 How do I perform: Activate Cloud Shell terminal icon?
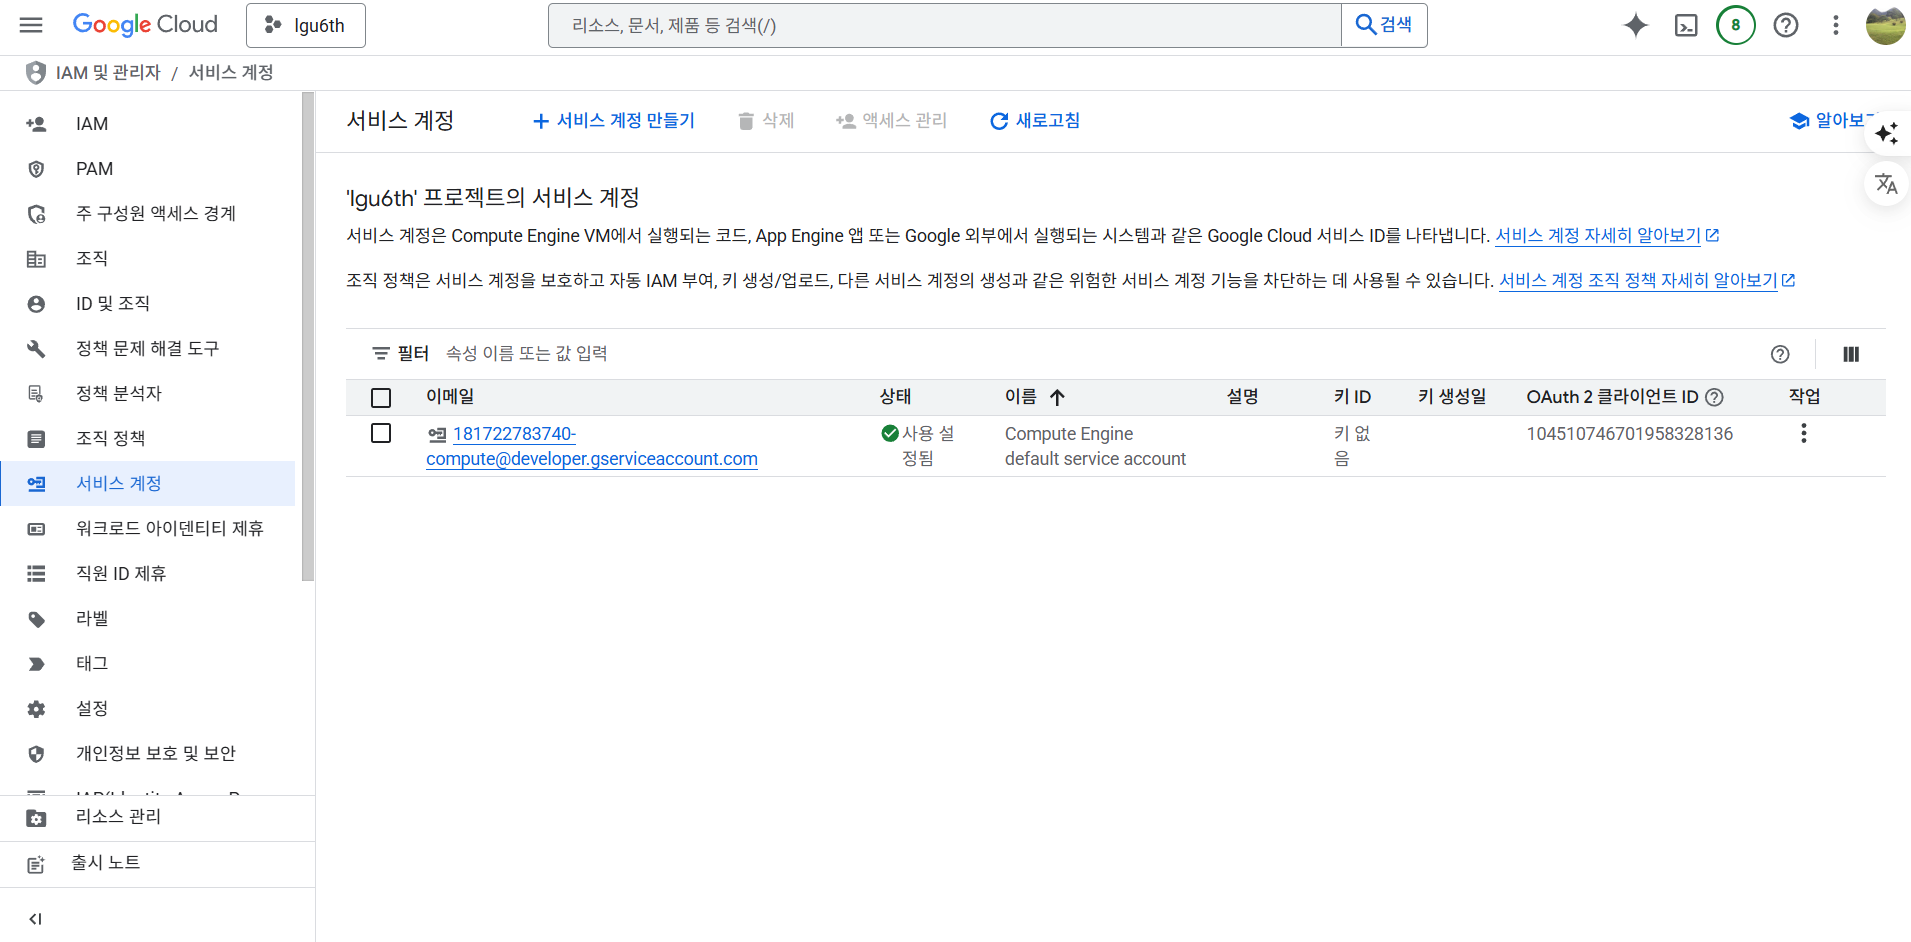(x=1686, y=25)
